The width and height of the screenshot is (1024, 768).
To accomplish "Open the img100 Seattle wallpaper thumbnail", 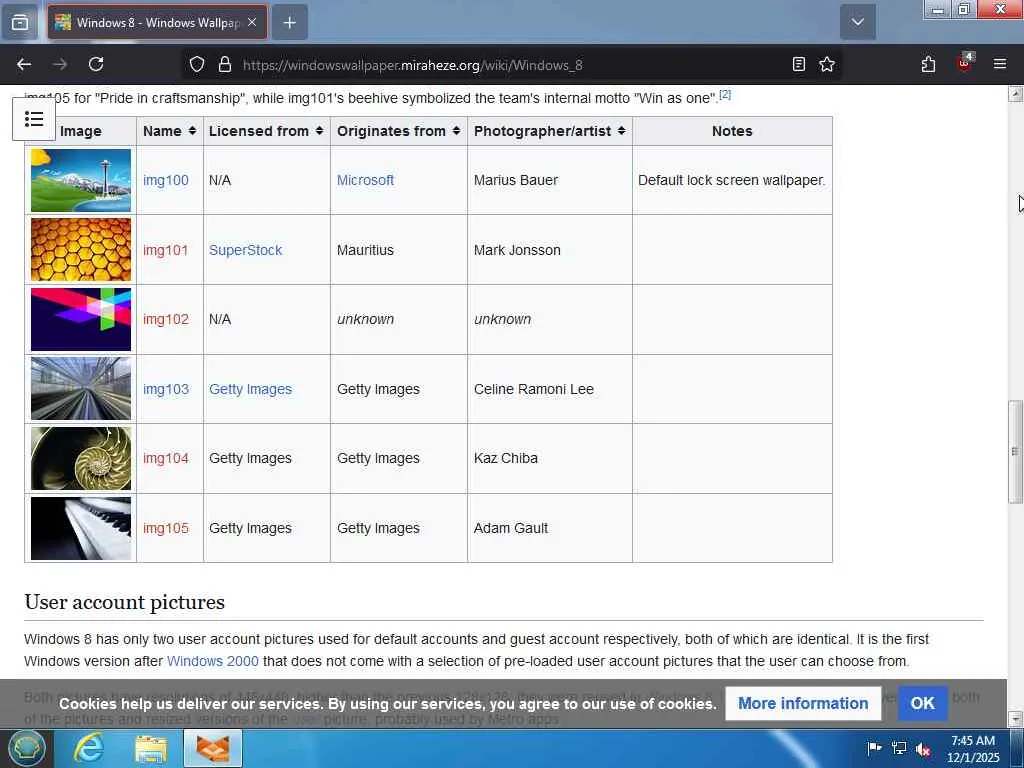I will pos(81,180).
